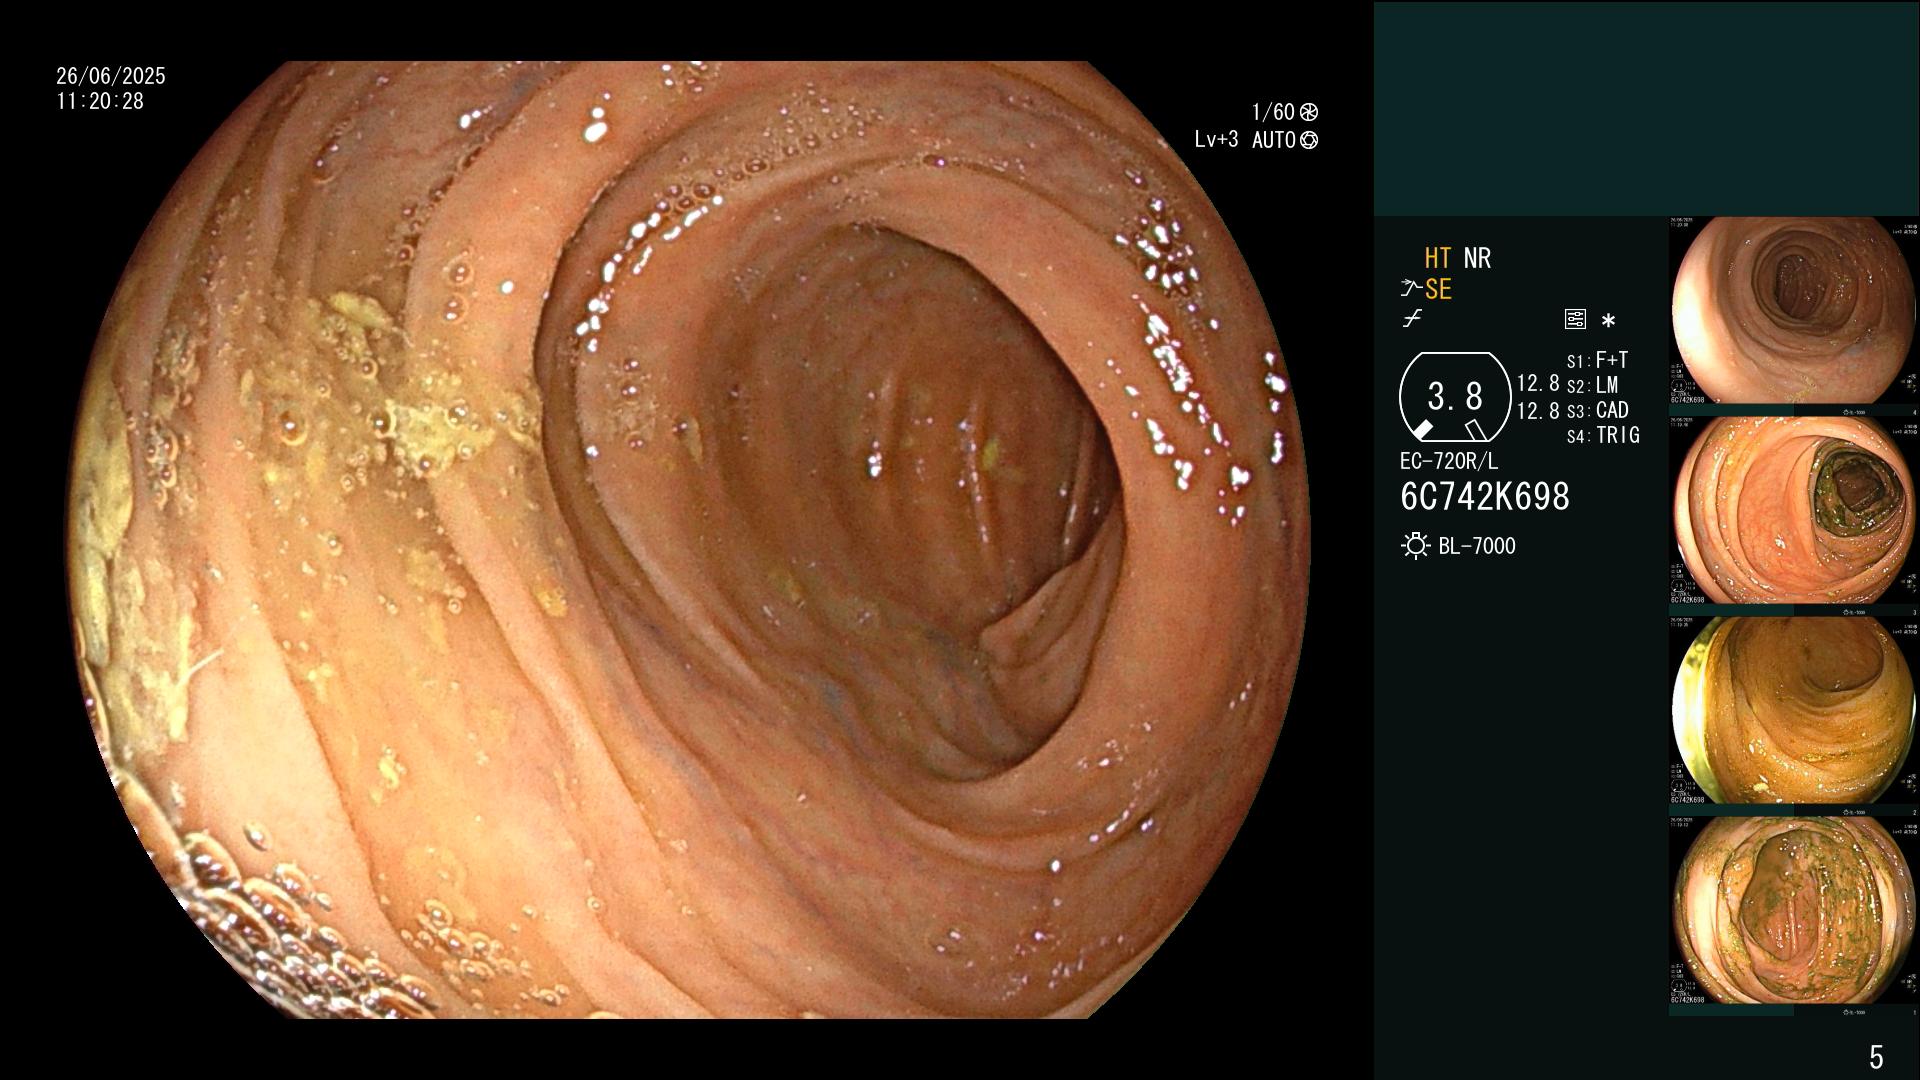Viewport: 1920px width, 1080px height.
Task: Select the SE enhancement indicator
Action: (x=1438, y=290)
